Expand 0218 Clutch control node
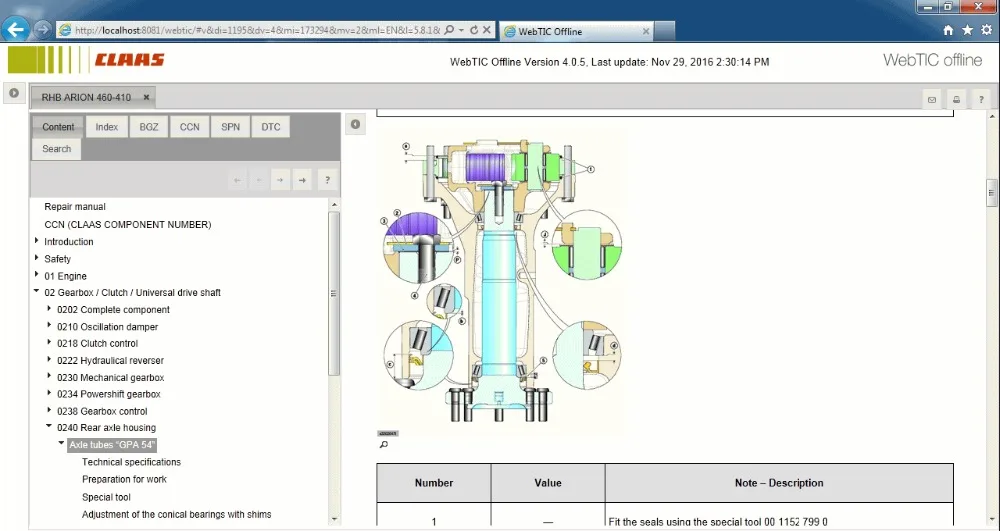The width and height of the screenshot is (1000, 531). (x=49, y=342)
